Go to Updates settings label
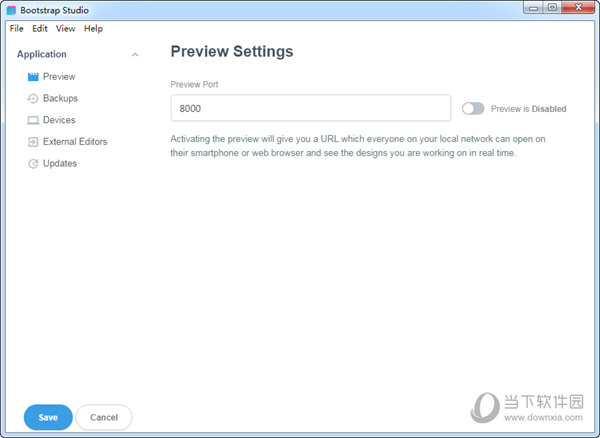Viewport: 600px width, 438px height. point(60,164)
